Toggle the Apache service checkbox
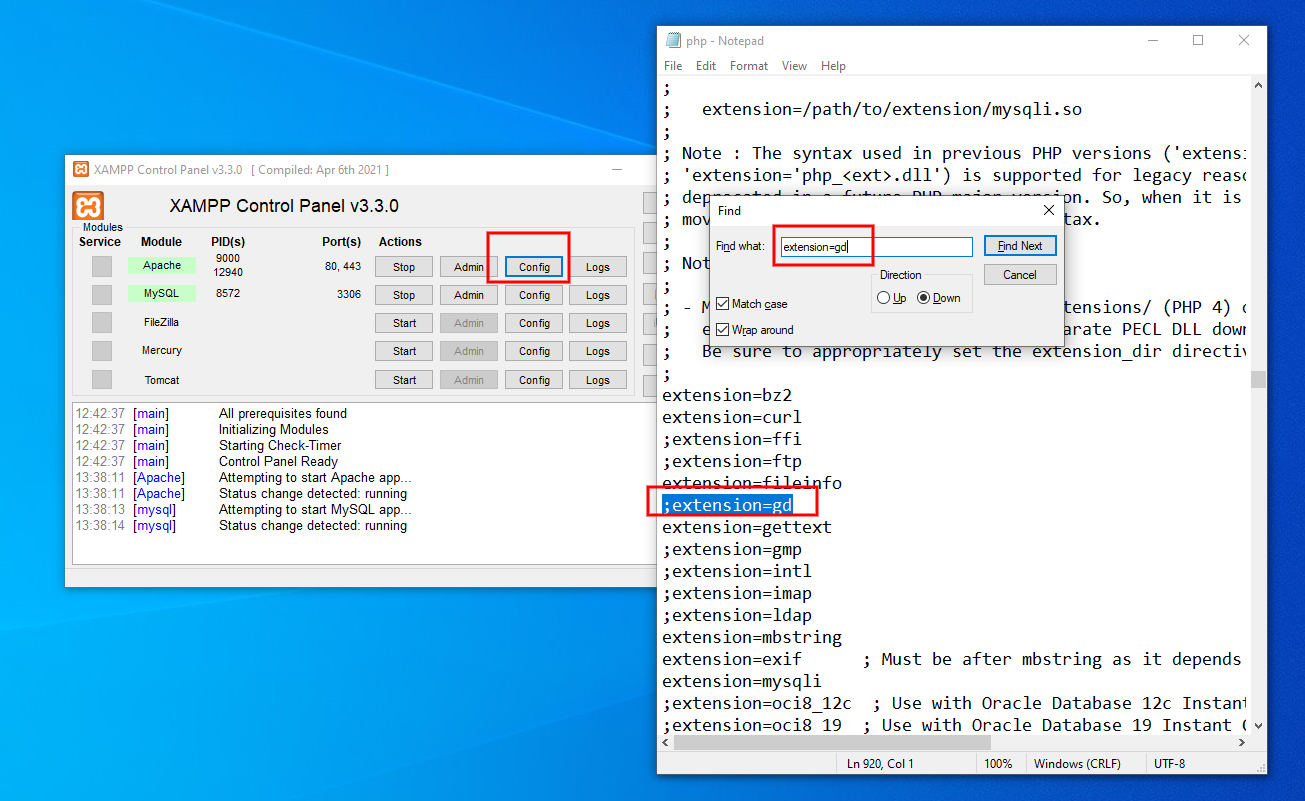This screenshot has width=1305, height=801. 100,265
